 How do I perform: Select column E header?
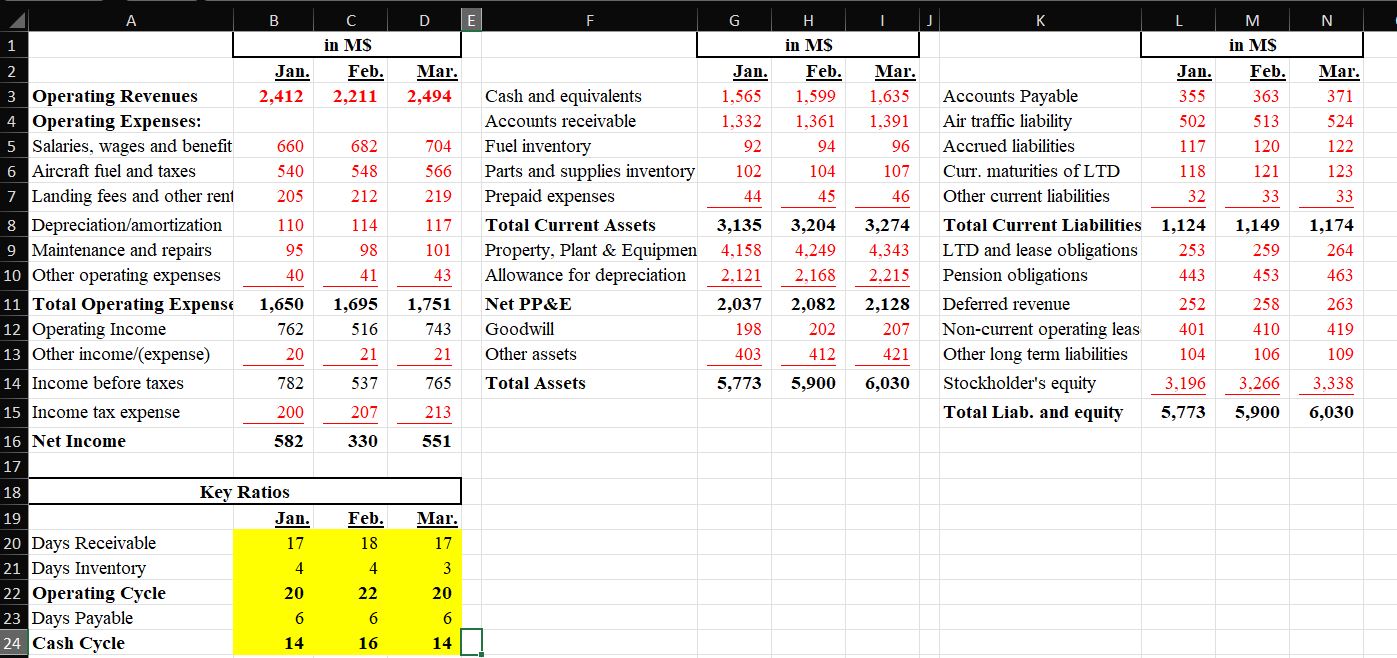point(469,18)
